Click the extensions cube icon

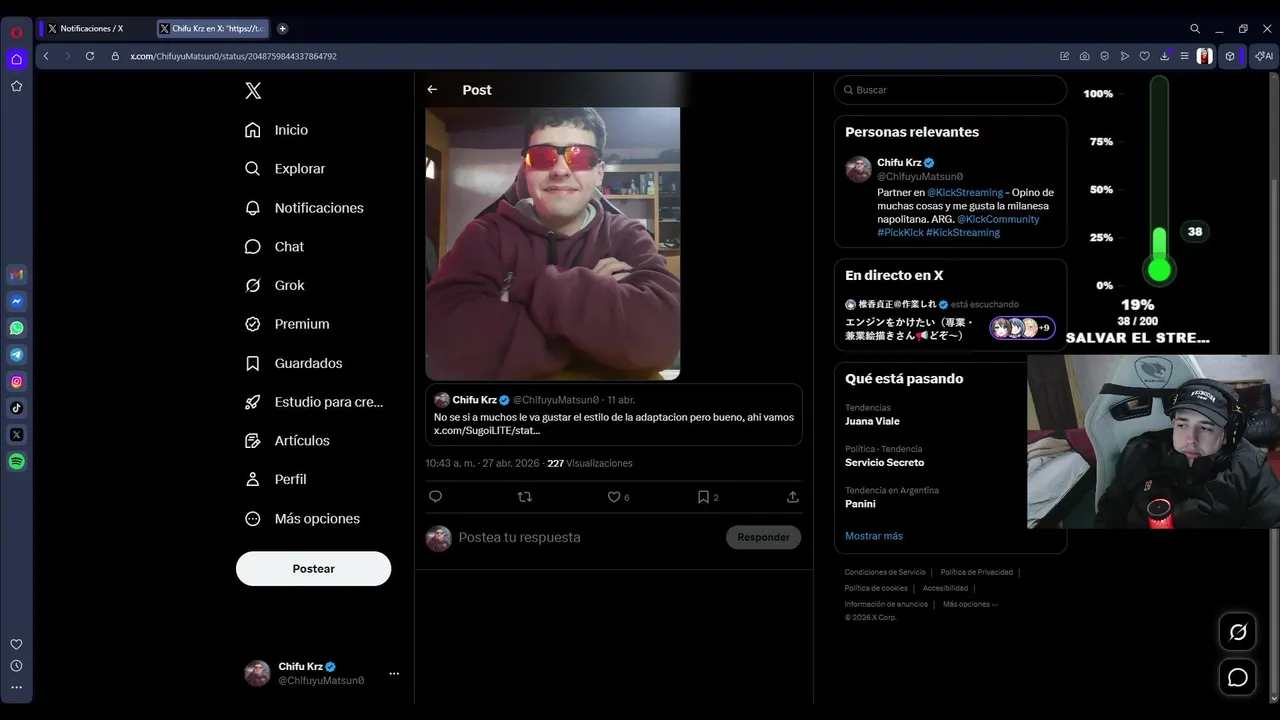coord(1231,56)
